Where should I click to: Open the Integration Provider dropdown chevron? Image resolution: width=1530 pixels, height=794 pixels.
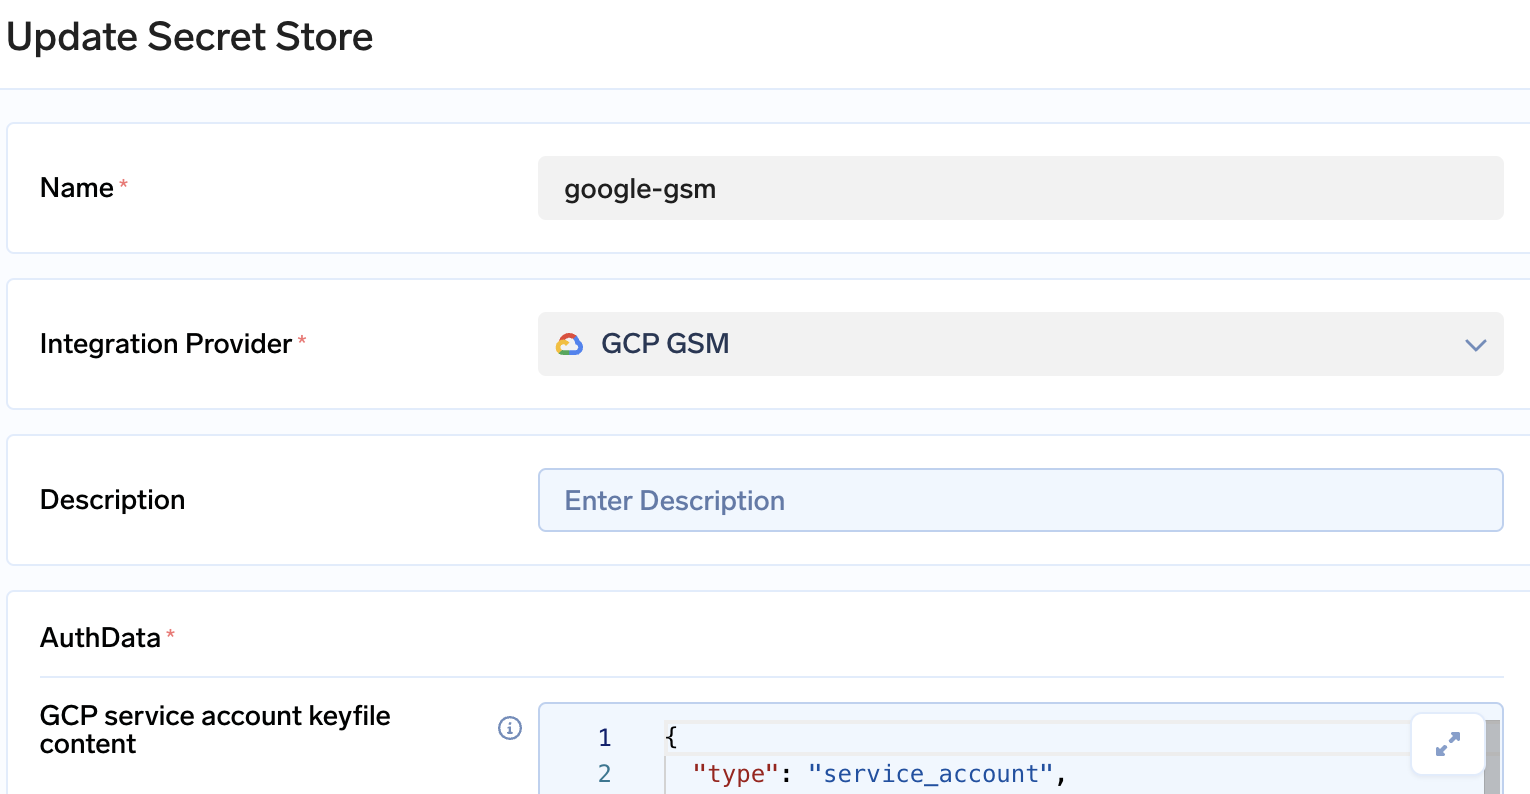pyautogui.click(x=1475, y=345)
